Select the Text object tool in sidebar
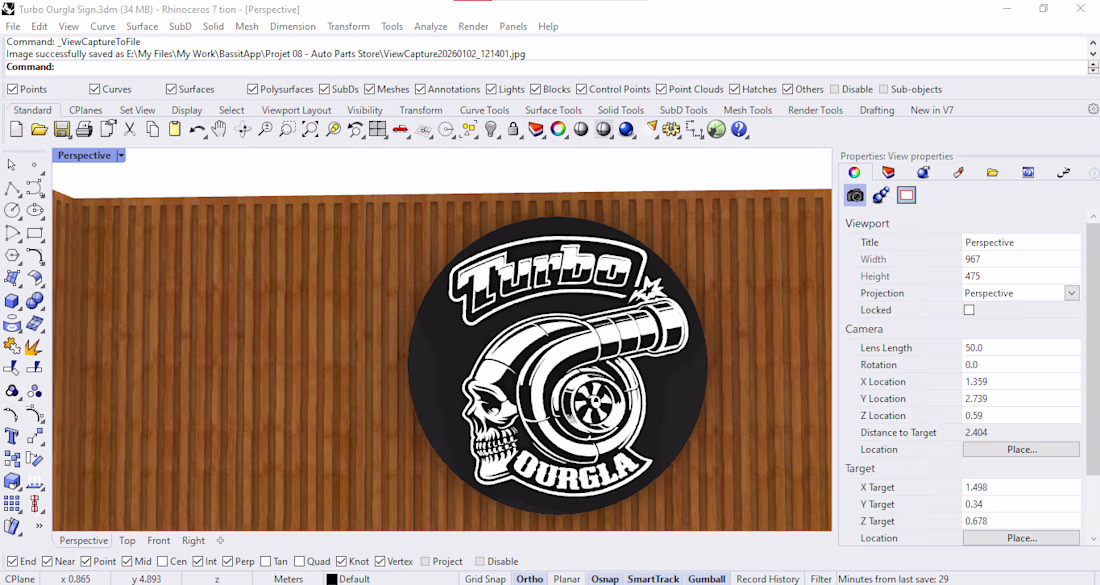 (x=12, y=437)
